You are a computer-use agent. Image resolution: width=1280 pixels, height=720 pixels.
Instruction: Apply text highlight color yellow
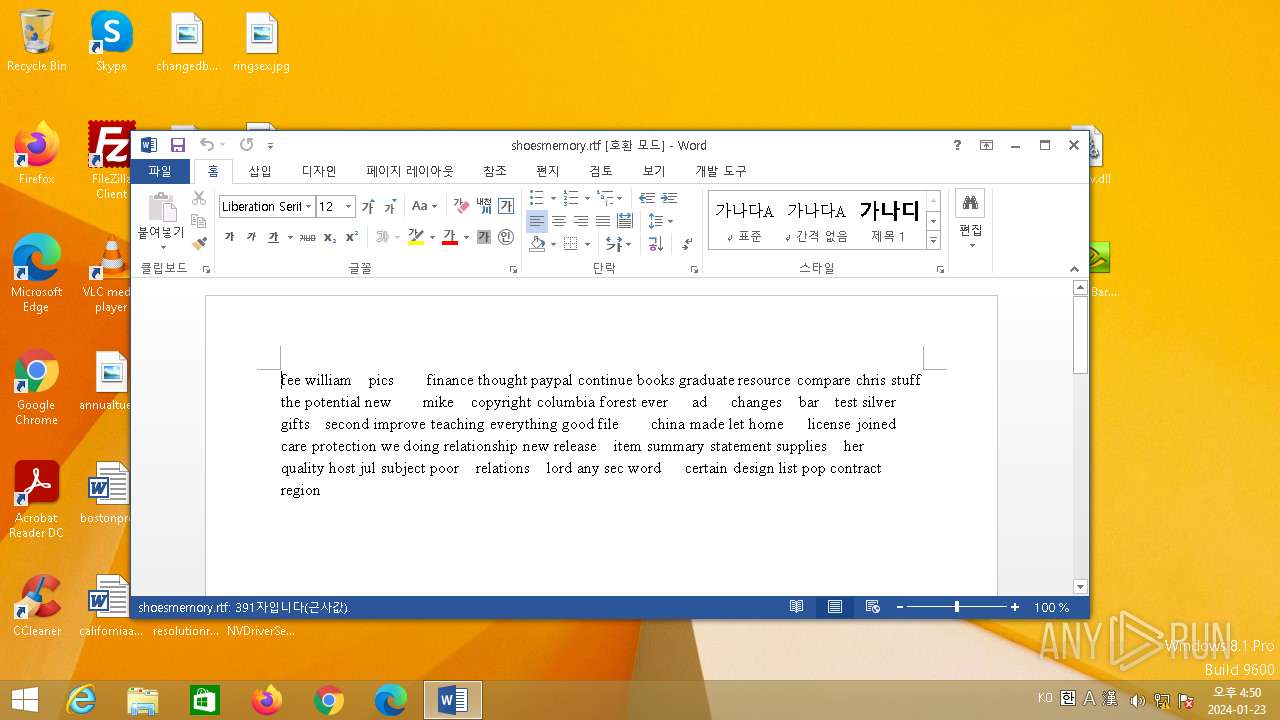click(x=416, y=238)
